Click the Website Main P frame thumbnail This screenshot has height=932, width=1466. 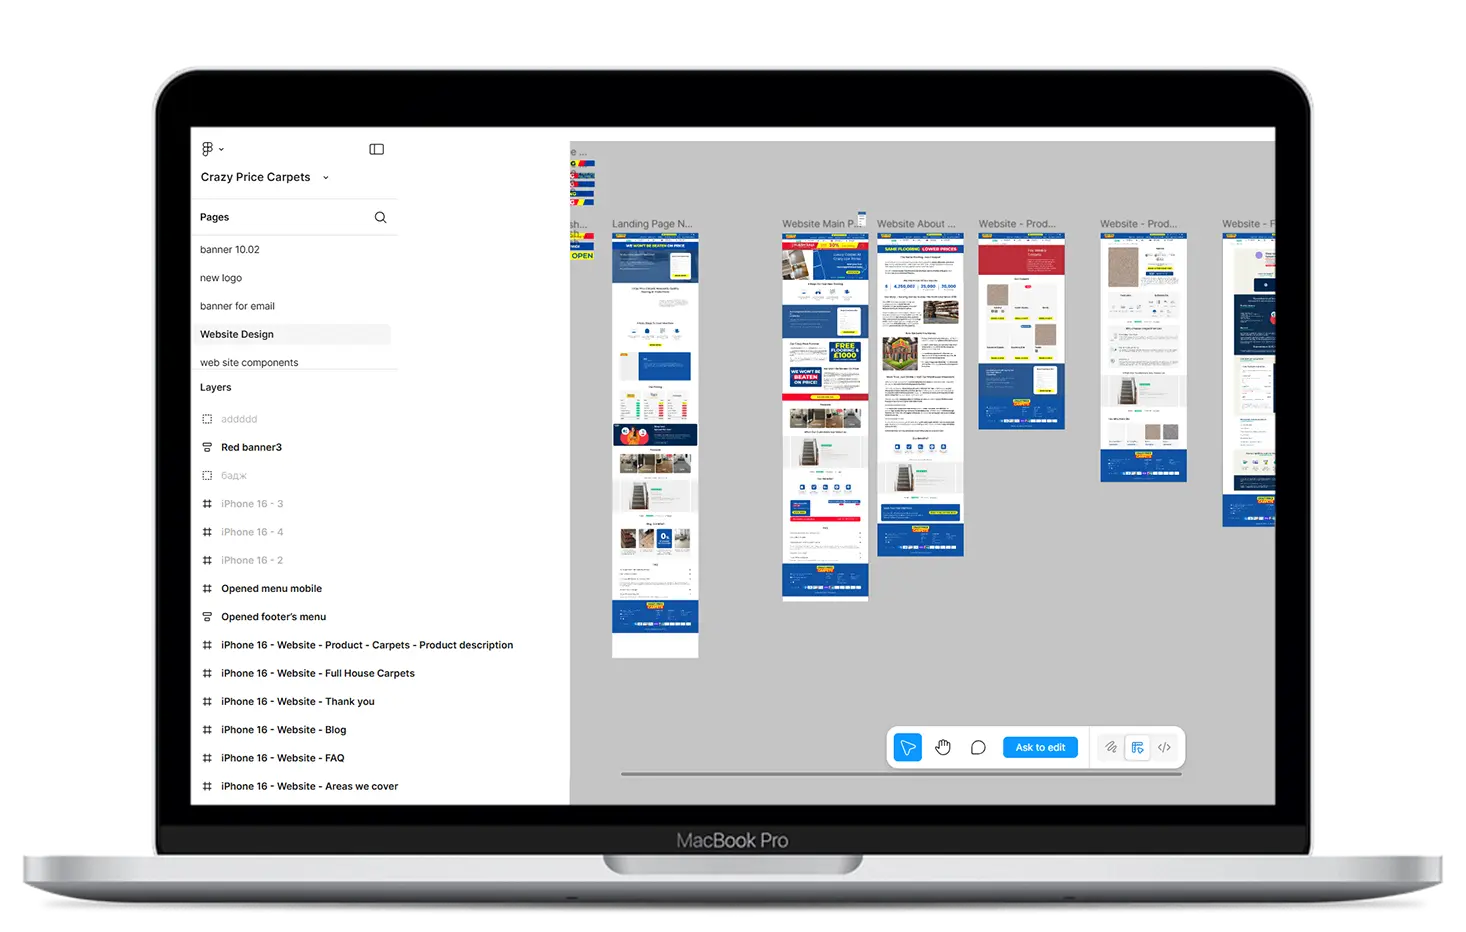(825, 416)
